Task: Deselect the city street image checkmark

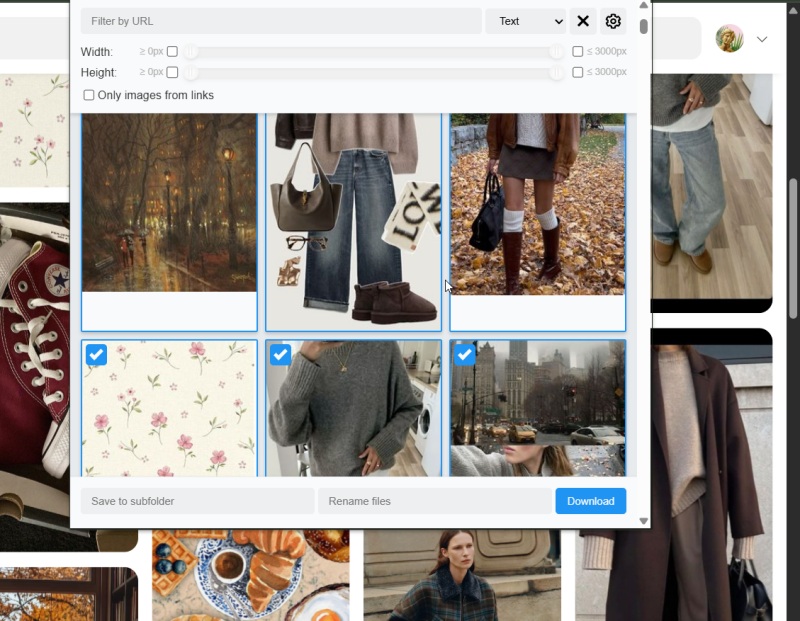Action: click(464, 355)
